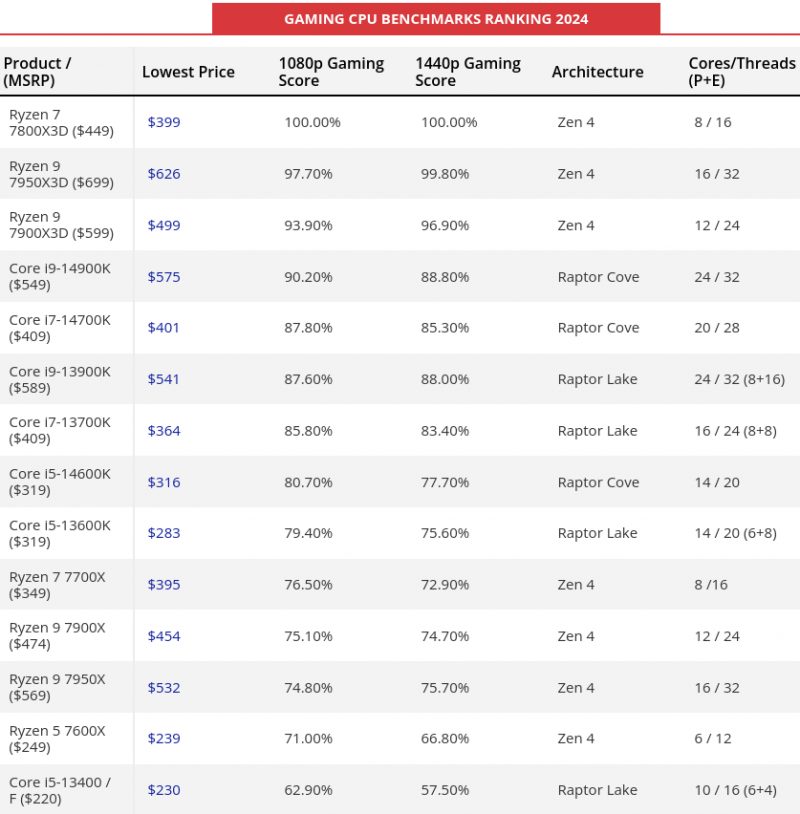Open the $230 Core i5-13400 price link
The image size is (800, 814).
164,790
